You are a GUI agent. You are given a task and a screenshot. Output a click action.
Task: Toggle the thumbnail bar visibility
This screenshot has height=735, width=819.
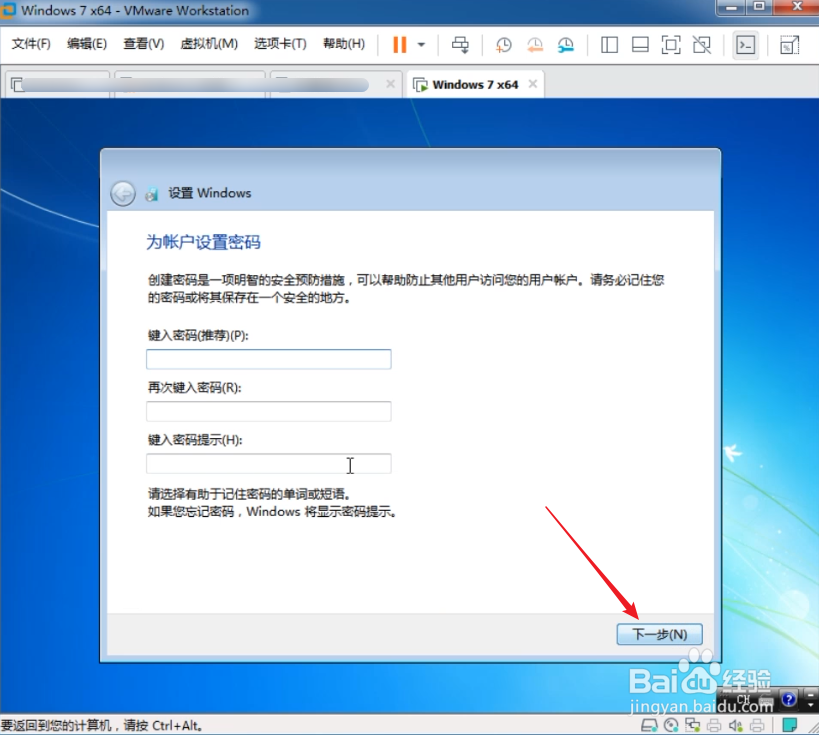(641, 45)
